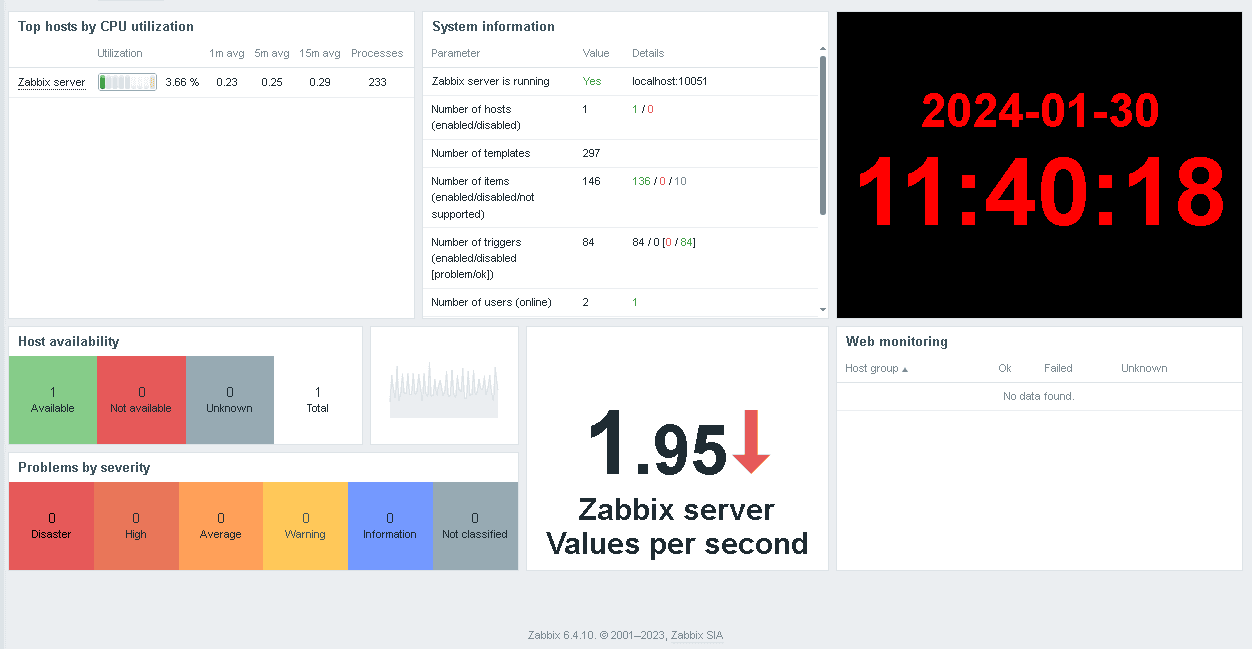This screenshot has height=649, width=1253.
Task: Click the System information widget title
Action: [x=493, y=26]
